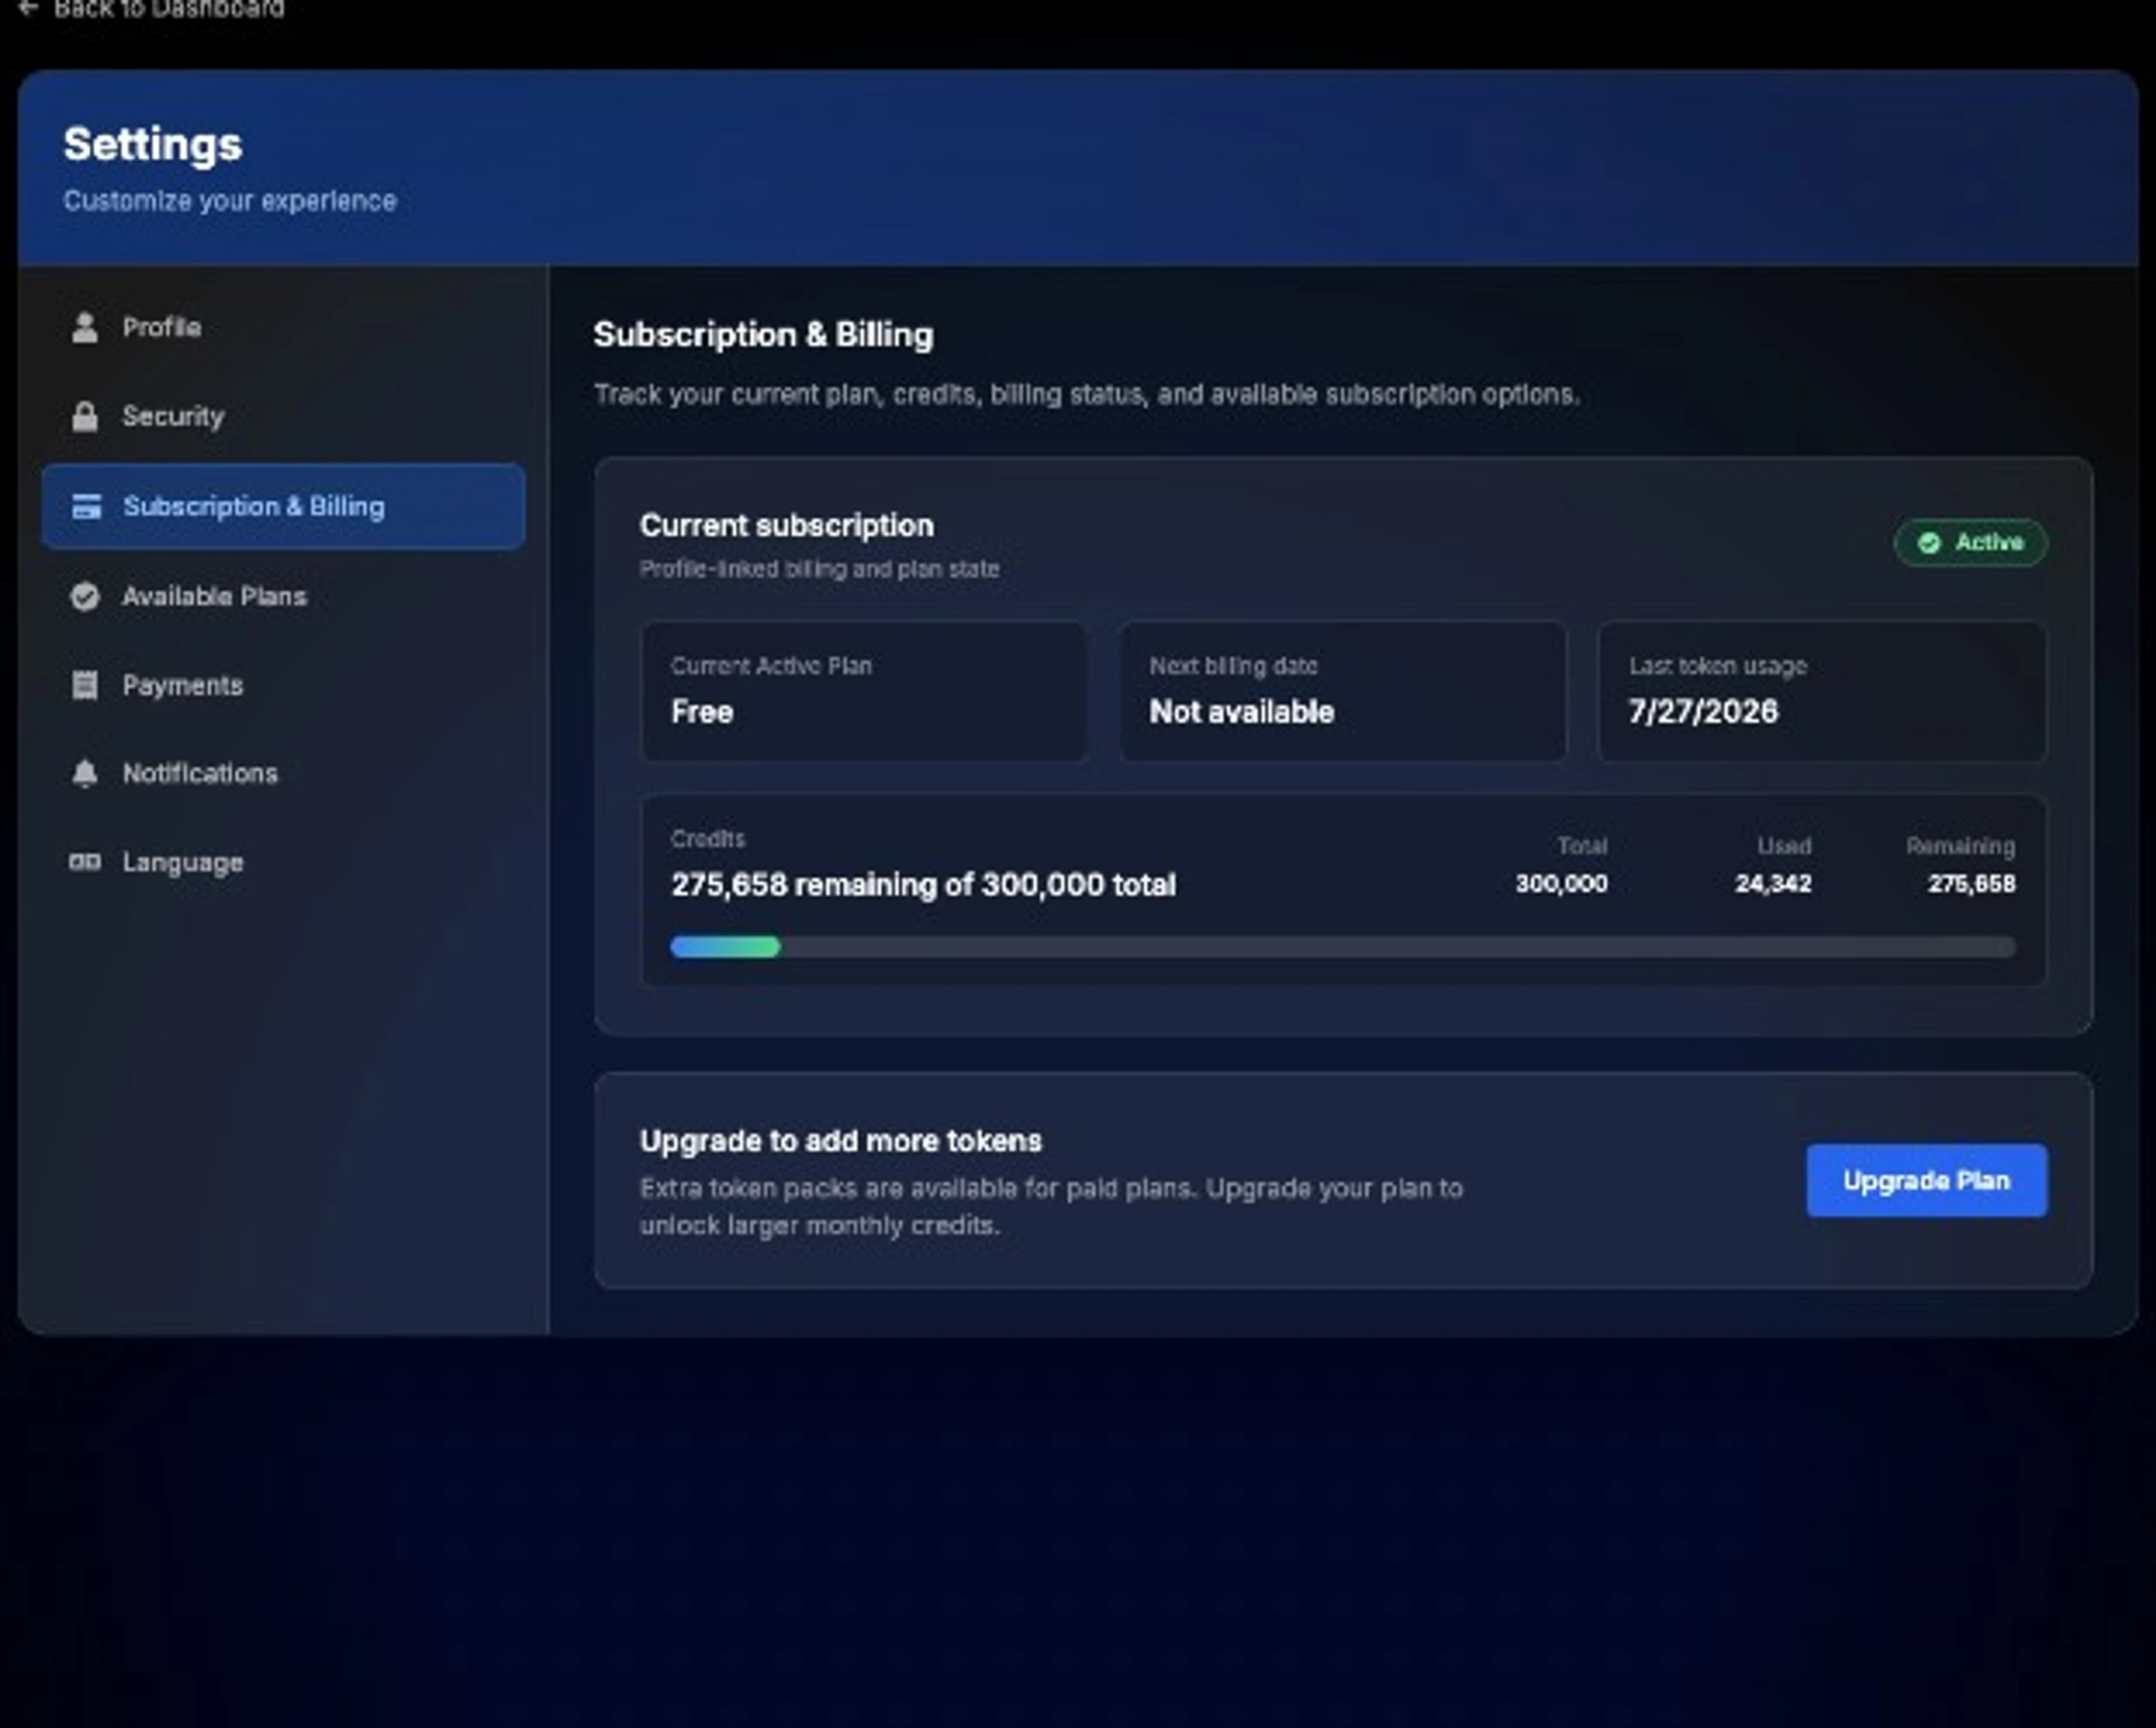Viewport: 2156px width, 1728px height.
Task: Click the Next billing date card
Action: pyautogui.click(x=1342, y=691)
